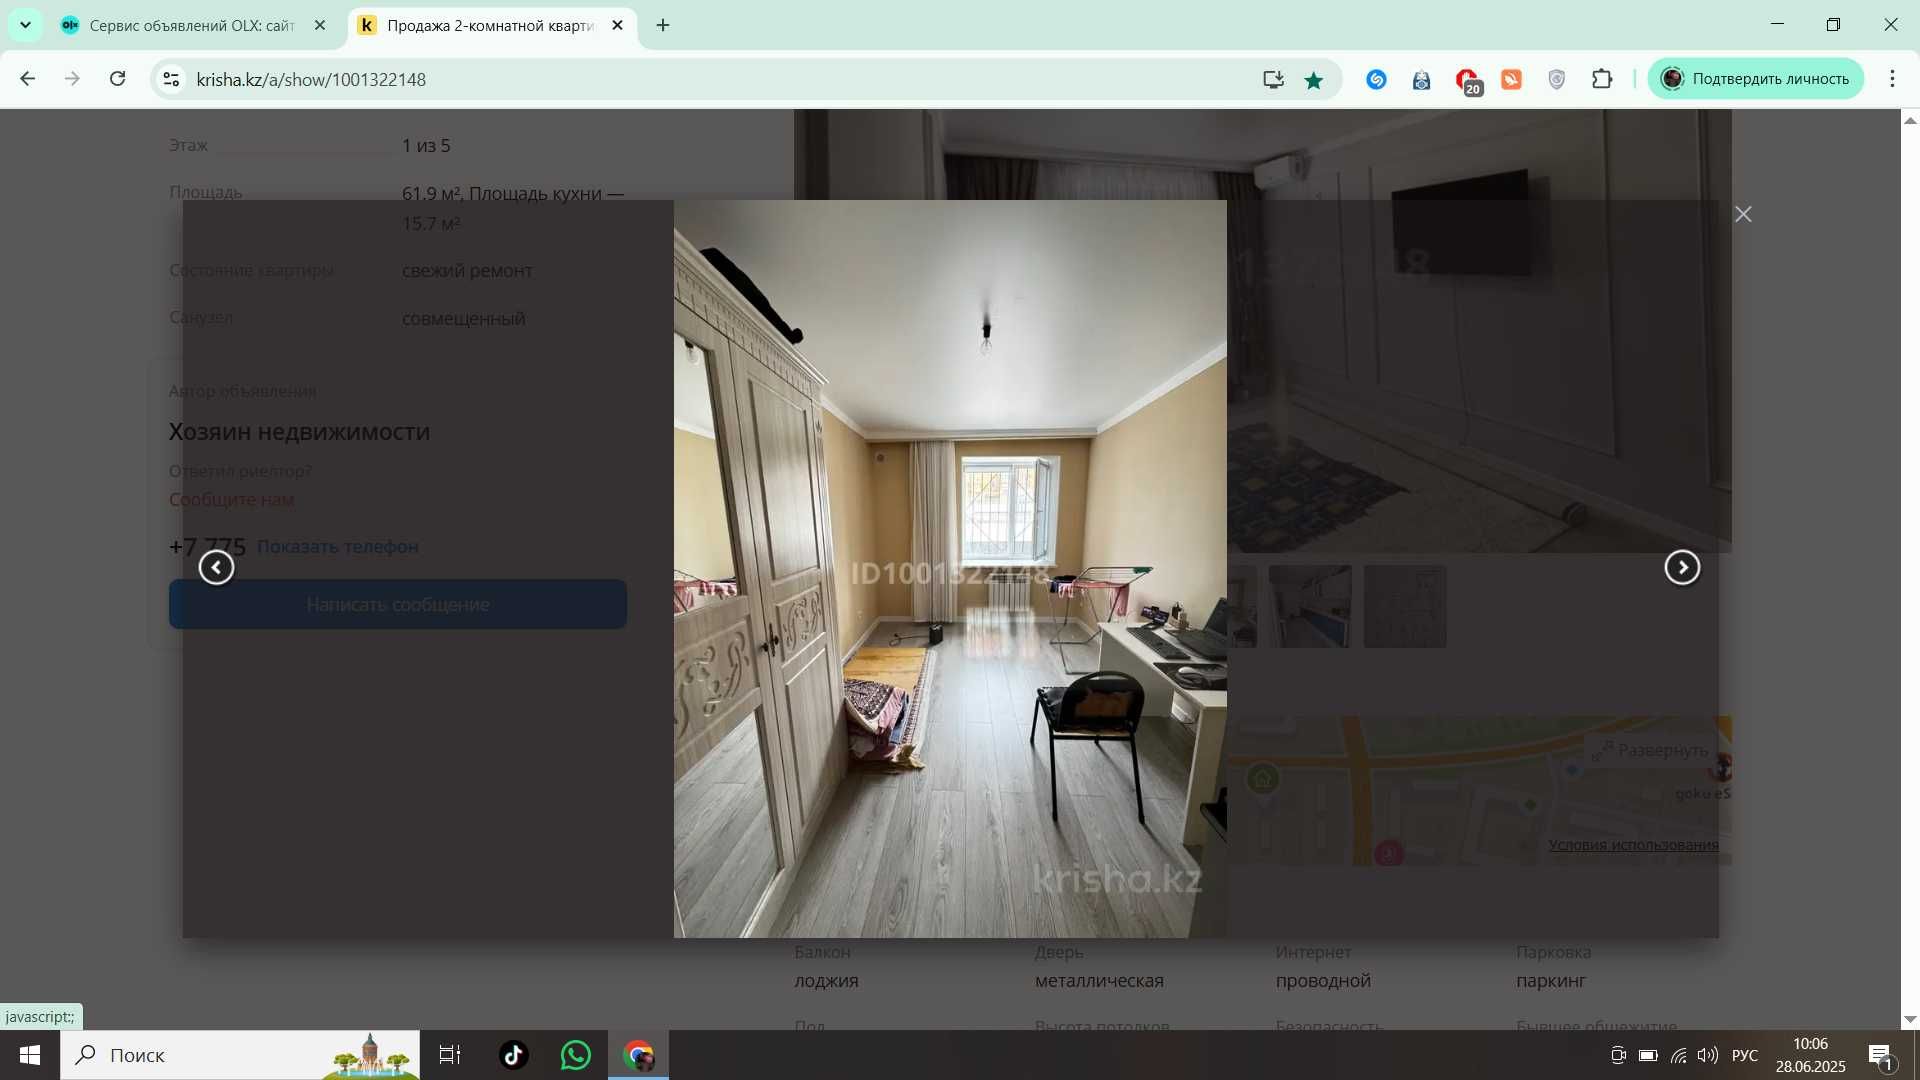This screenshot has height=1080, width=1920.
Task: Launch WhatsApp from the taskbar
Action: pos(576,1055)
